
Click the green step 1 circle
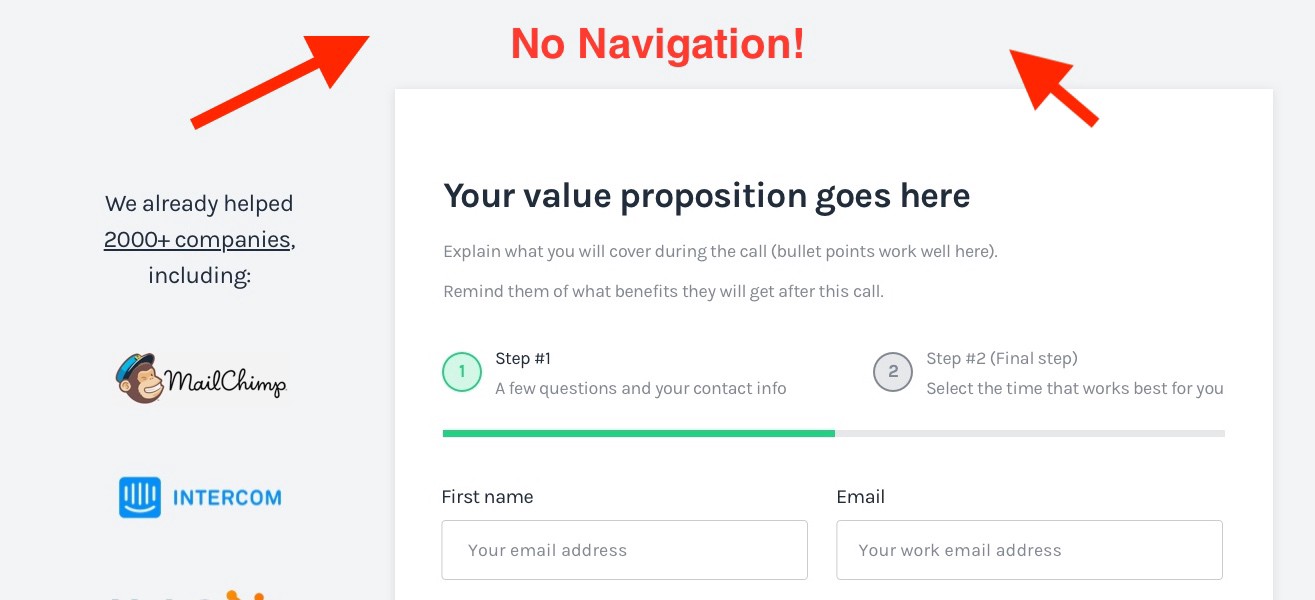coord(461,372)
